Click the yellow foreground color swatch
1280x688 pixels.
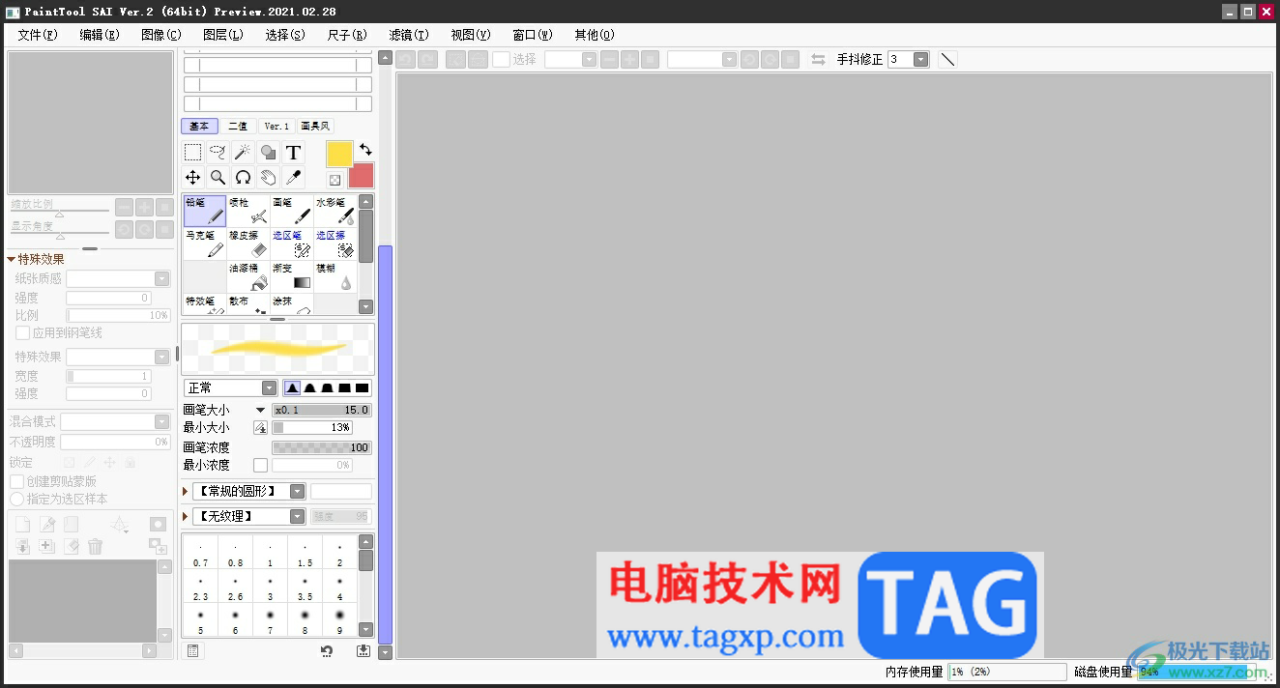point(339,154)
